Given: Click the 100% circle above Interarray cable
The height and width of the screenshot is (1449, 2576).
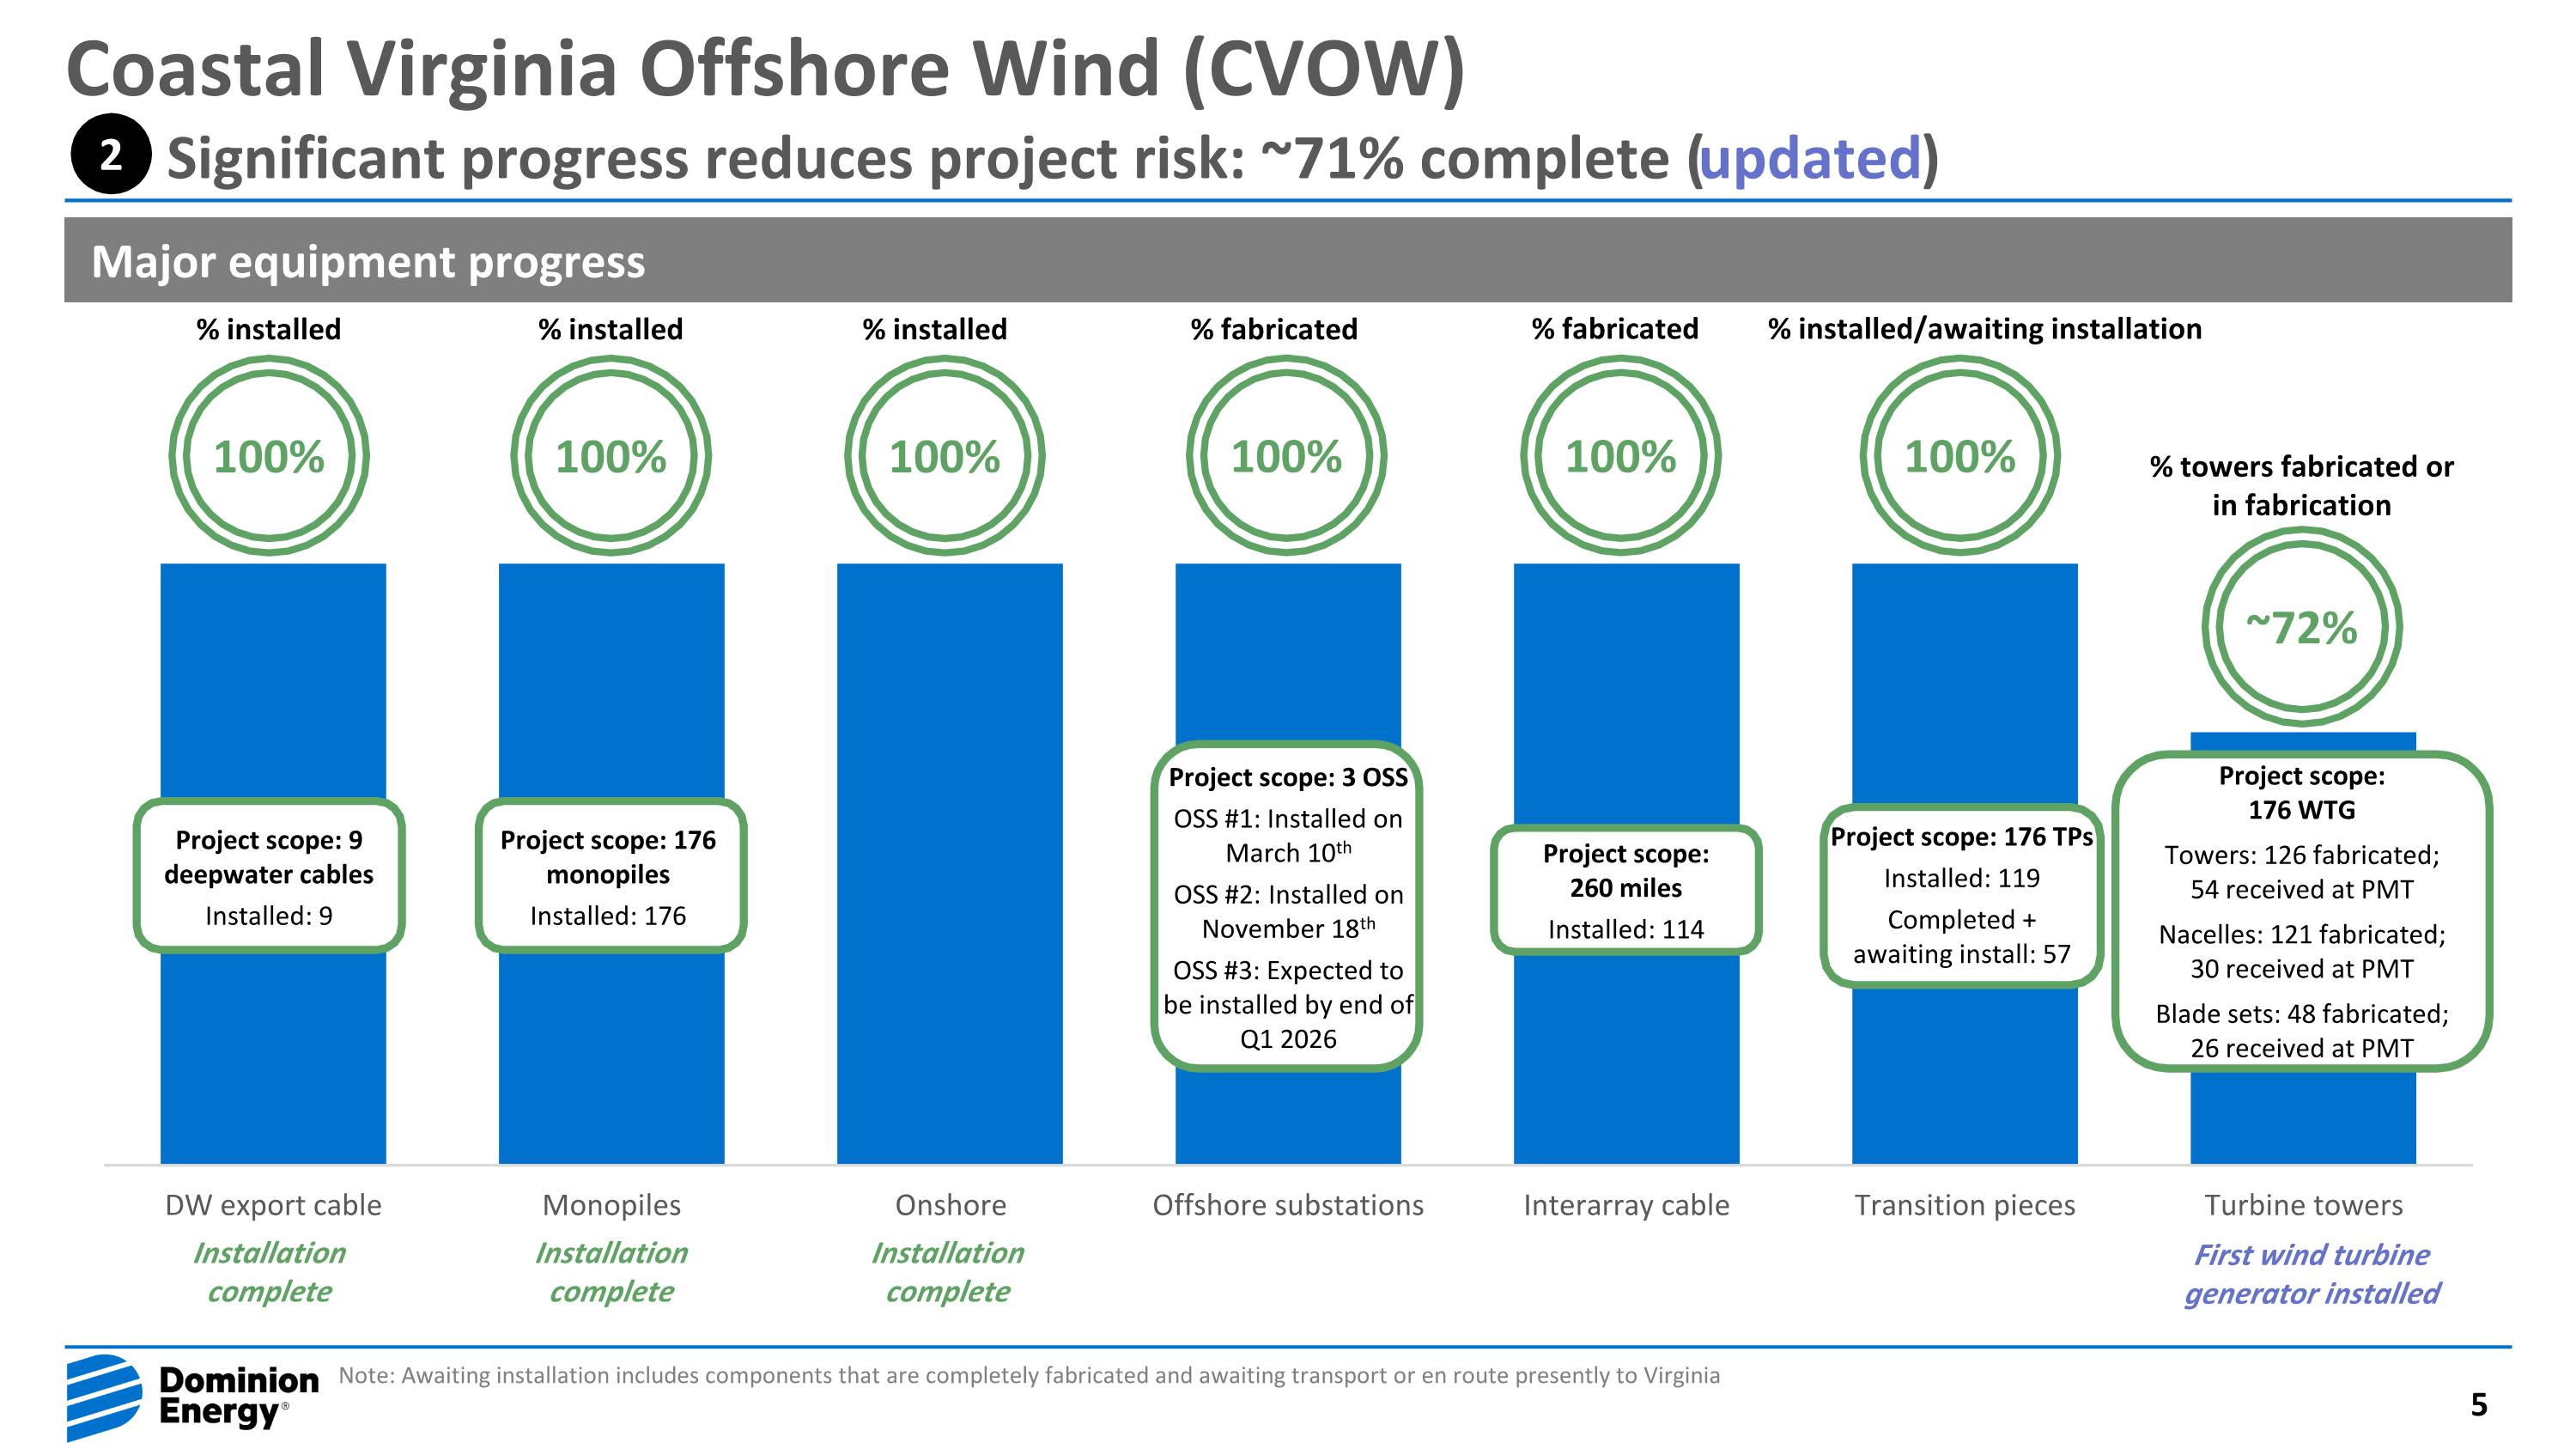Looking at the screenshot, I should (x=1620, y=457).
